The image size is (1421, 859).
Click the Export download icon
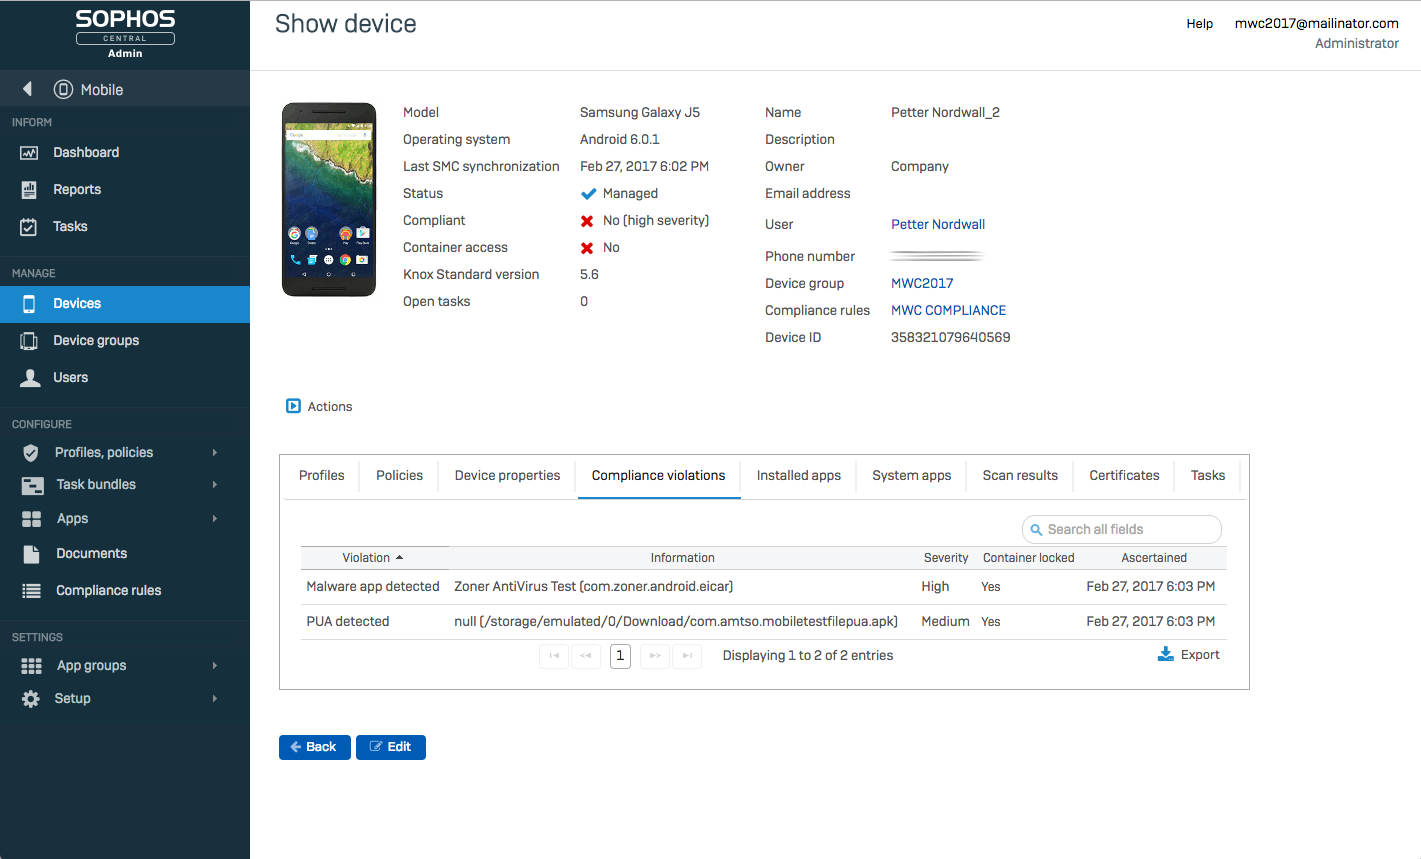coord(1165,654)
